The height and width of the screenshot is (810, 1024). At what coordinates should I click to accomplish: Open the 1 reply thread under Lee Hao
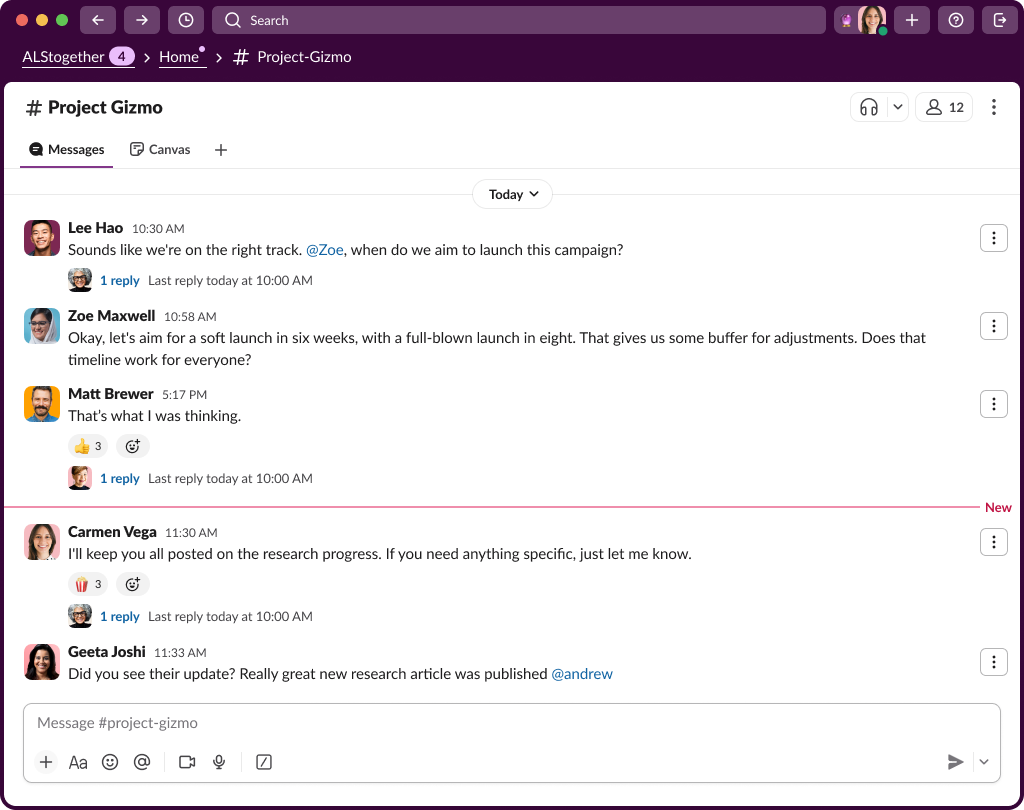click(x=119, y=280)
